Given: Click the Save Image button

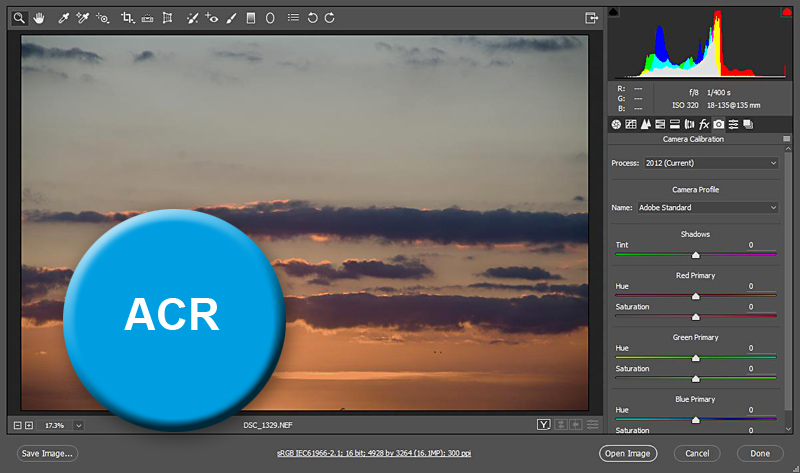Looking at the screenshot, I should pyautogui.click(x=47, y=453).
